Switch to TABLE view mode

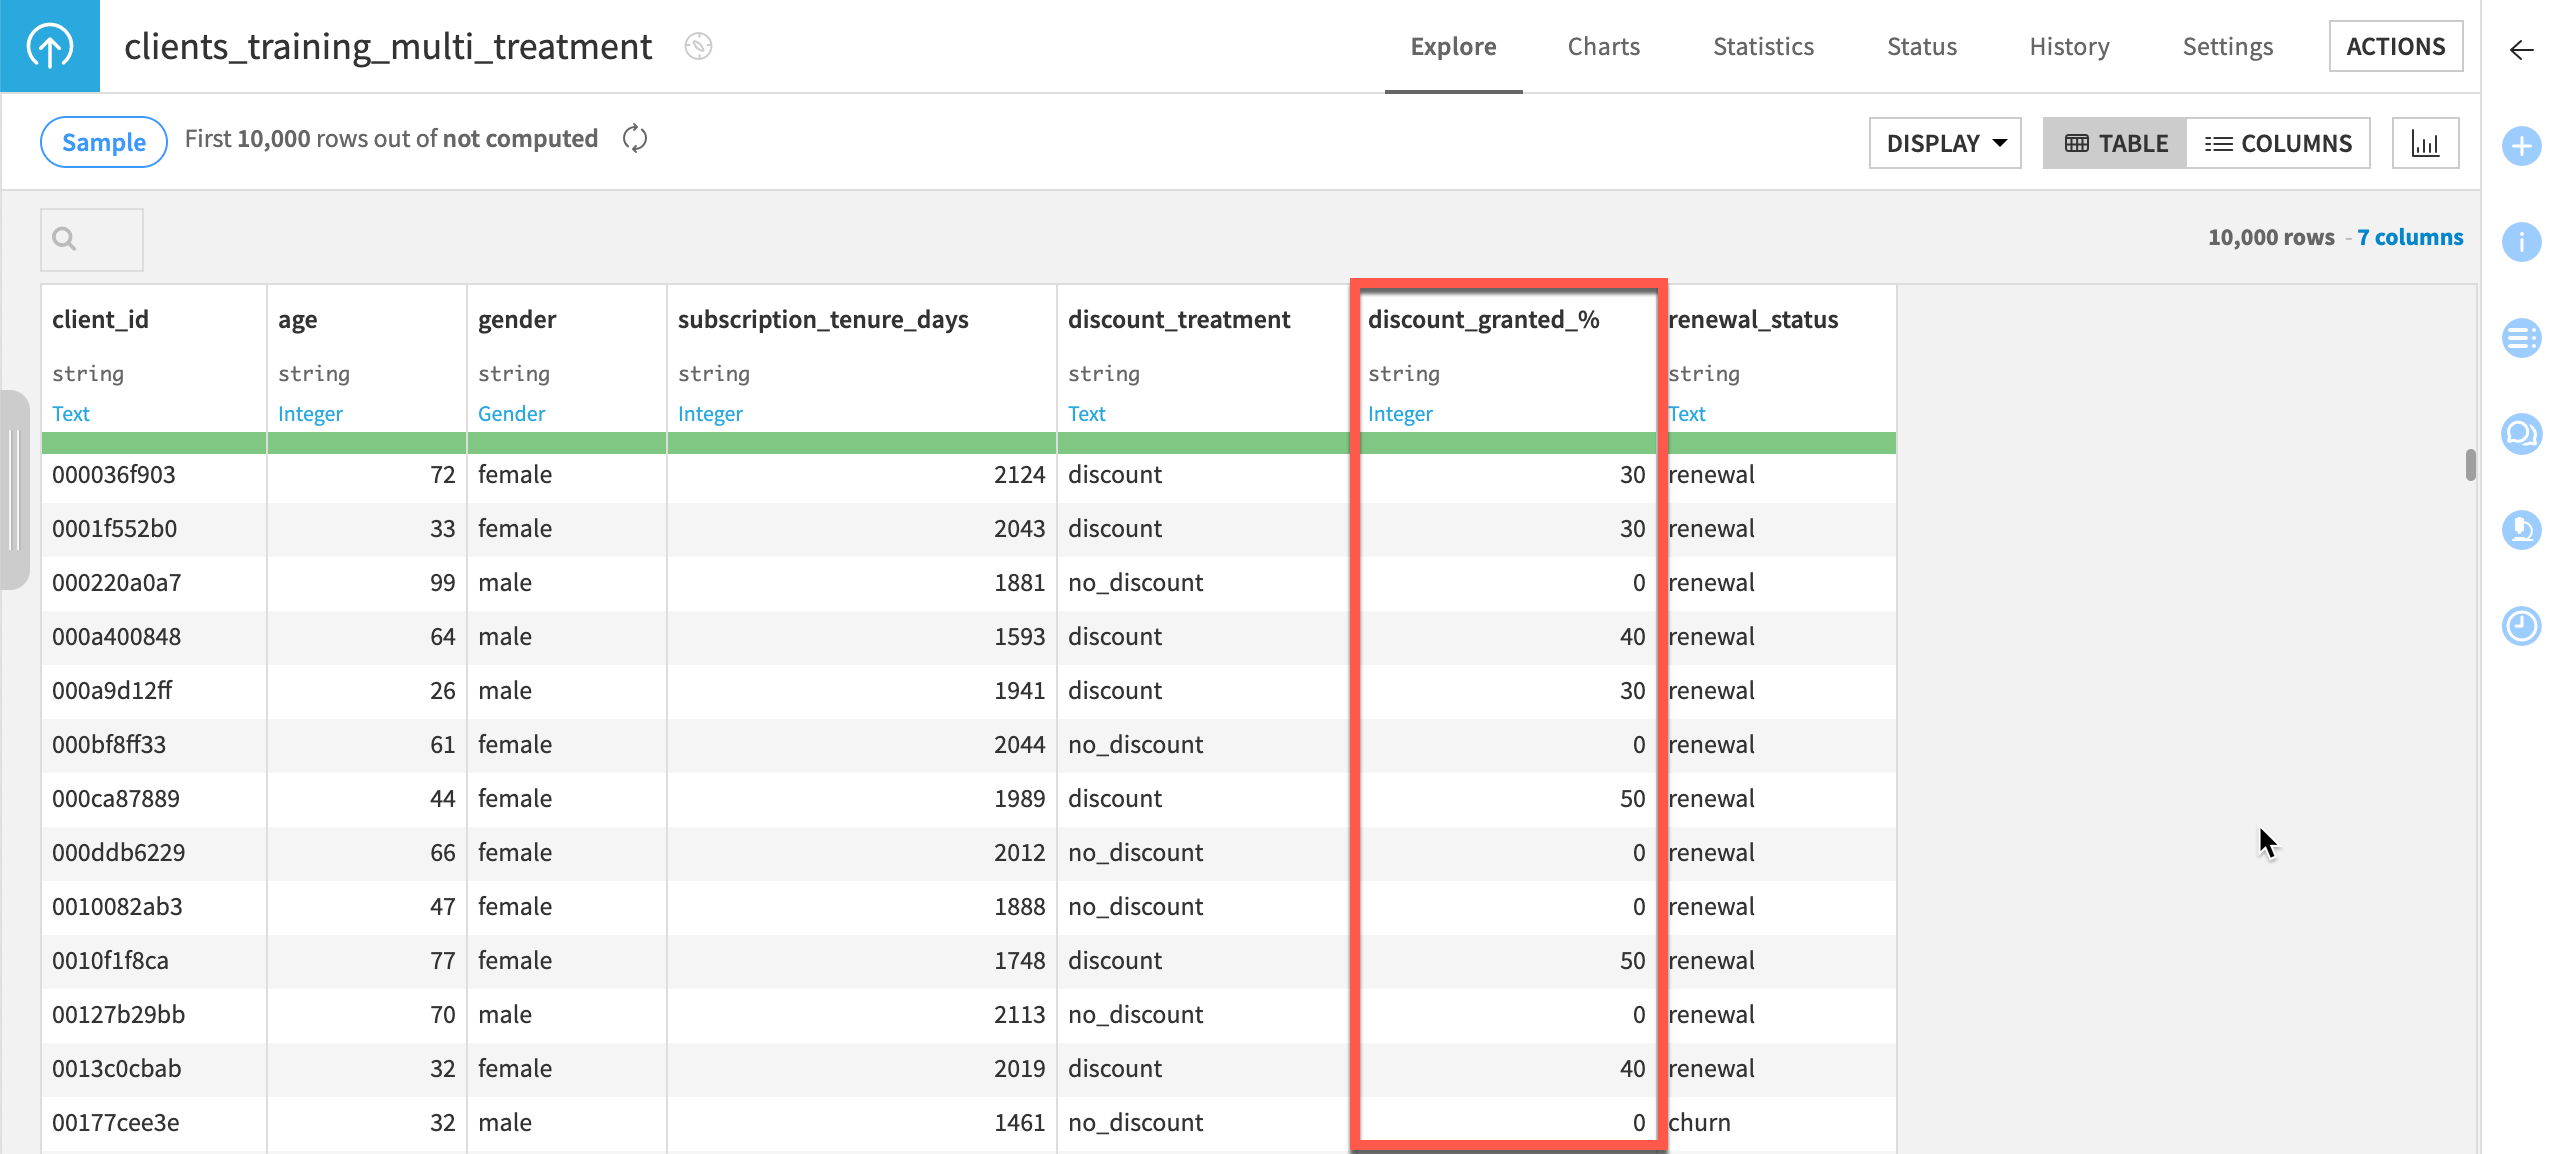coord(2114,143)
